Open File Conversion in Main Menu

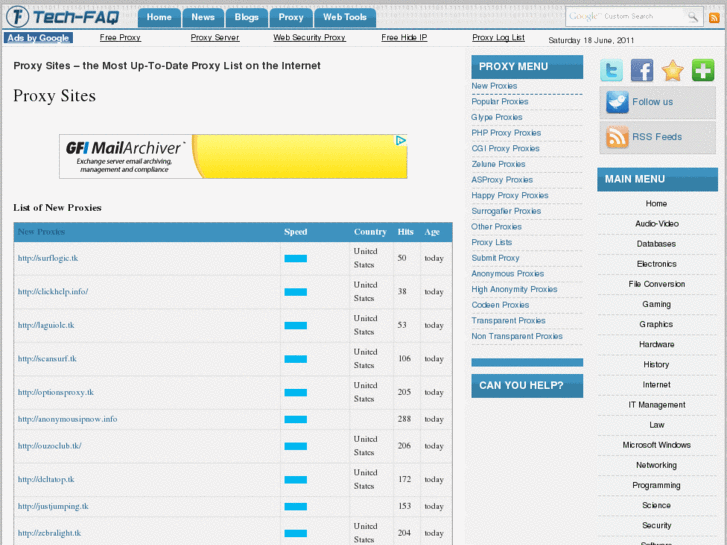pos(657,284)
